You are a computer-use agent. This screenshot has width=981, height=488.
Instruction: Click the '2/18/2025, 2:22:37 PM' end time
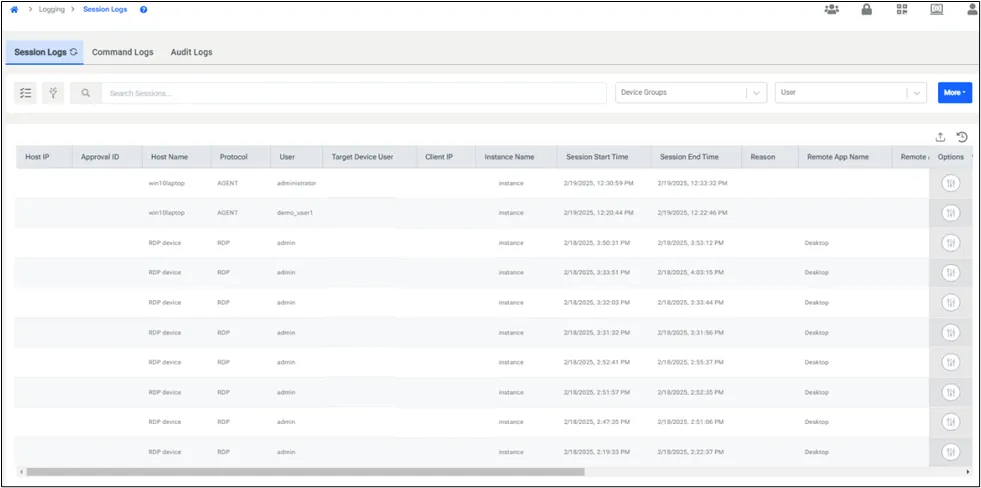[x=691, y=452]
